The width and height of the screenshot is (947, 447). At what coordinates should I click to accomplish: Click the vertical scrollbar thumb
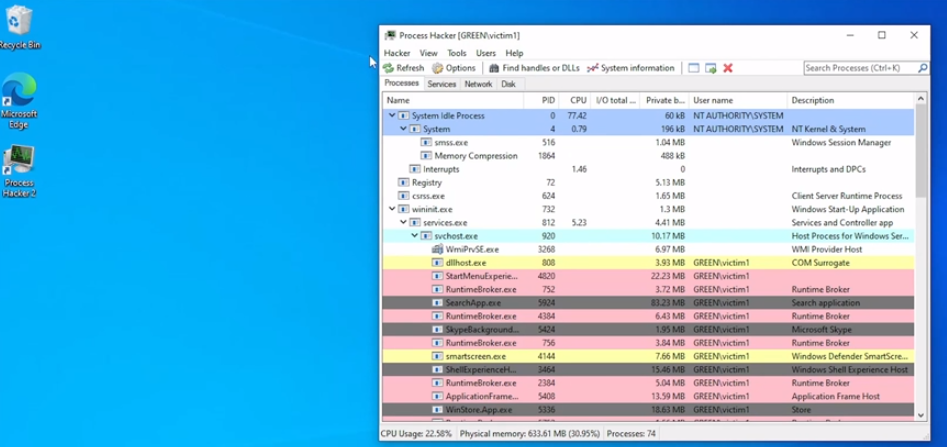tap(921, 150)
